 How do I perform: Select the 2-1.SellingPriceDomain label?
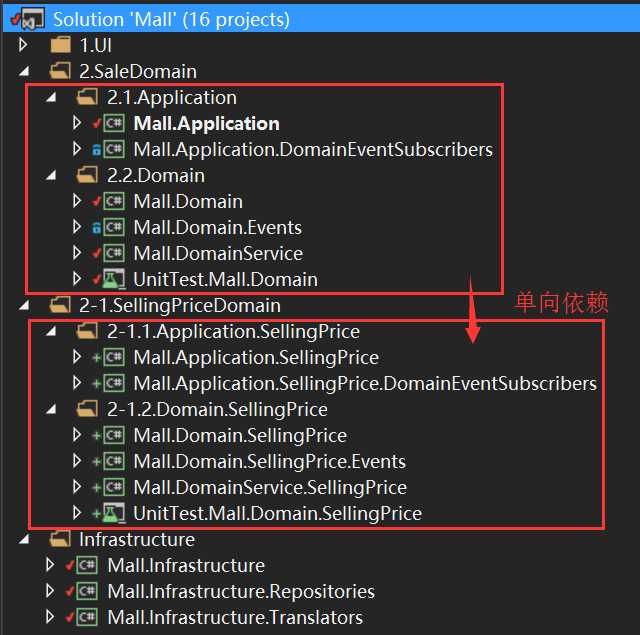180,306
